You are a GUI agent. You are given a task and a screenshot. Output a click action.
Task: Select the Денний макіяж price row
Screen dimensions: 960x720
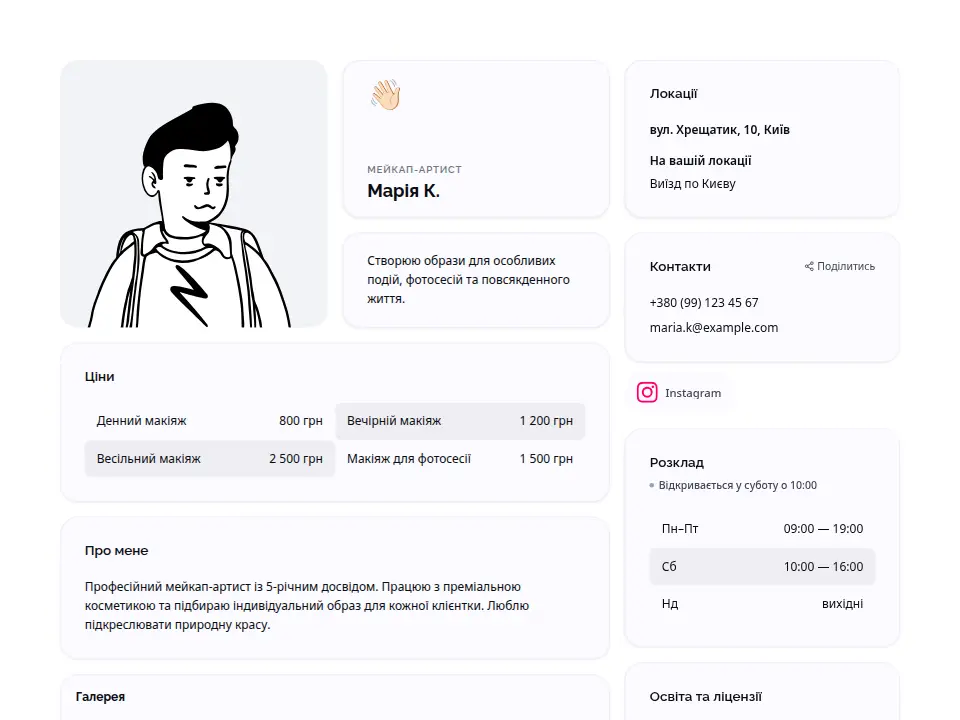[209, 421]
